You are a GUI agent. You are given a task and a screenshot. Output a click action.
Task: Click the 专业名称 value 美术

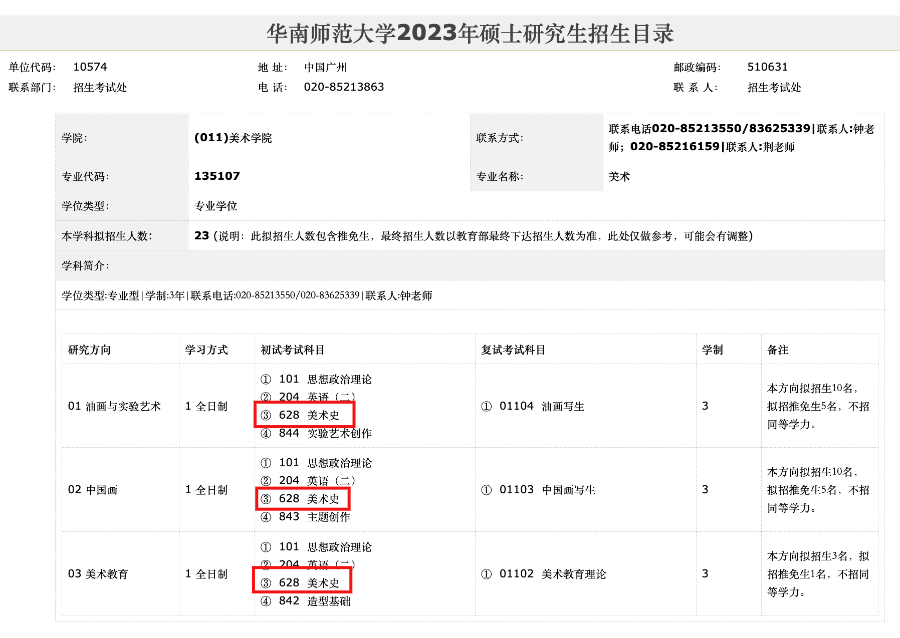[619, 176]
